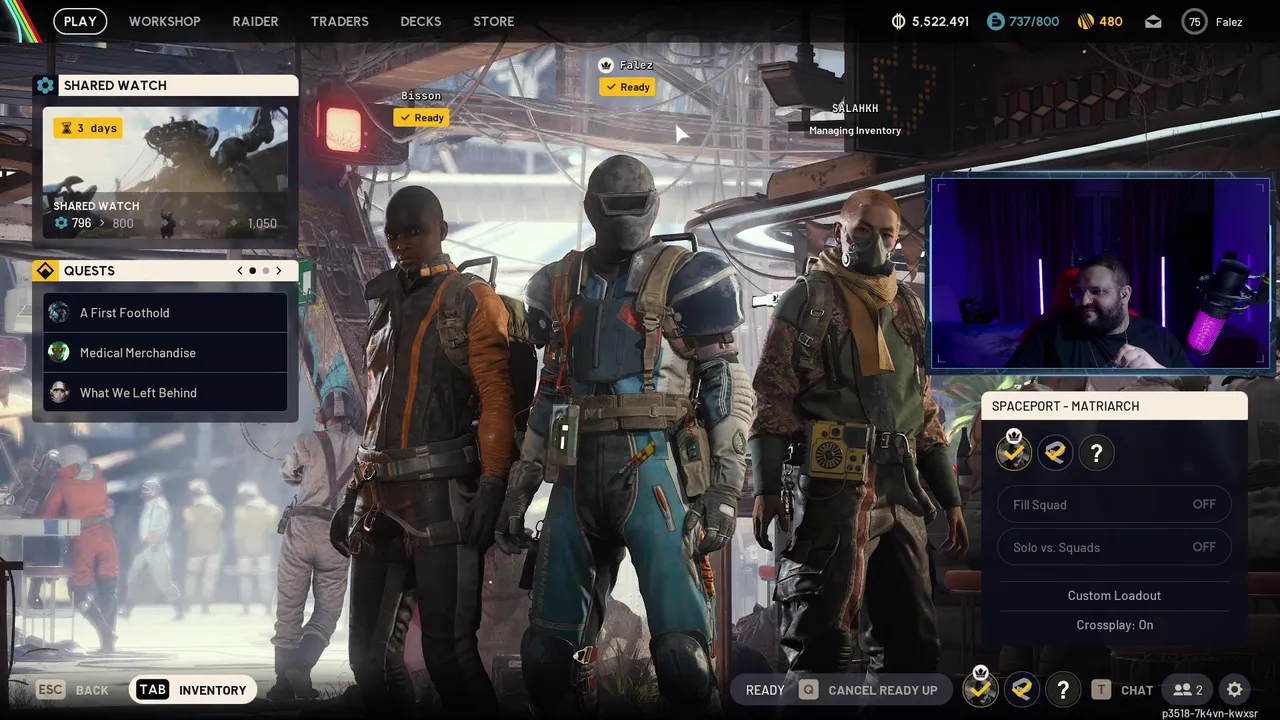This screenshot has width=1280, height=720.
Task: Click the Q key hint icon
Action: [x=808, y=690]
